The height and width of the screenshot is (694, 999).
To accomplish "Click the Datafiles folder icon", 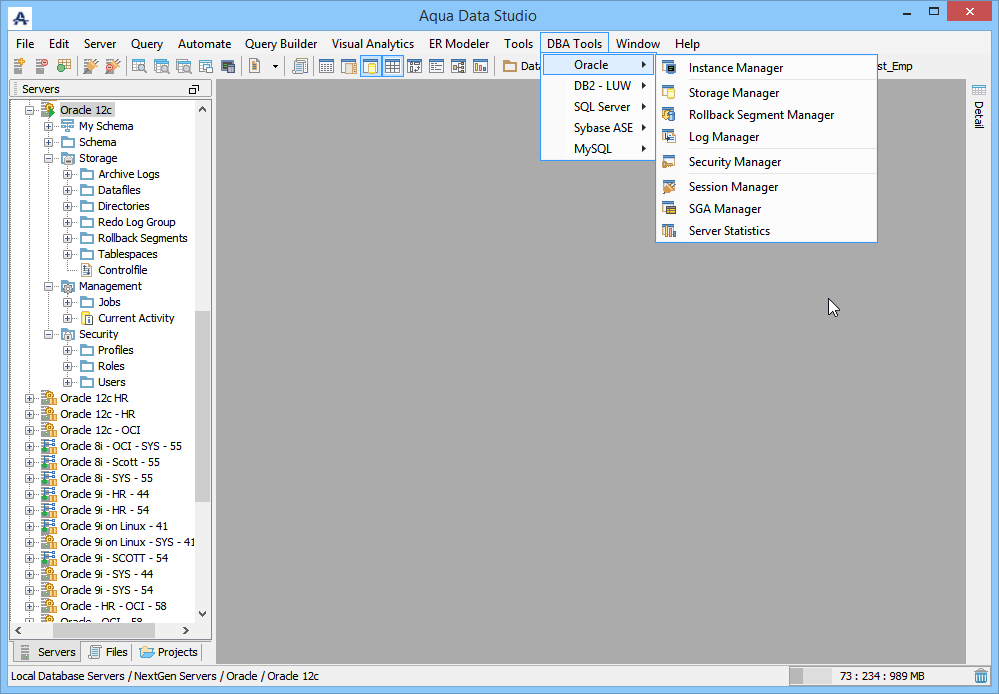I will click(x=87, y=190).
